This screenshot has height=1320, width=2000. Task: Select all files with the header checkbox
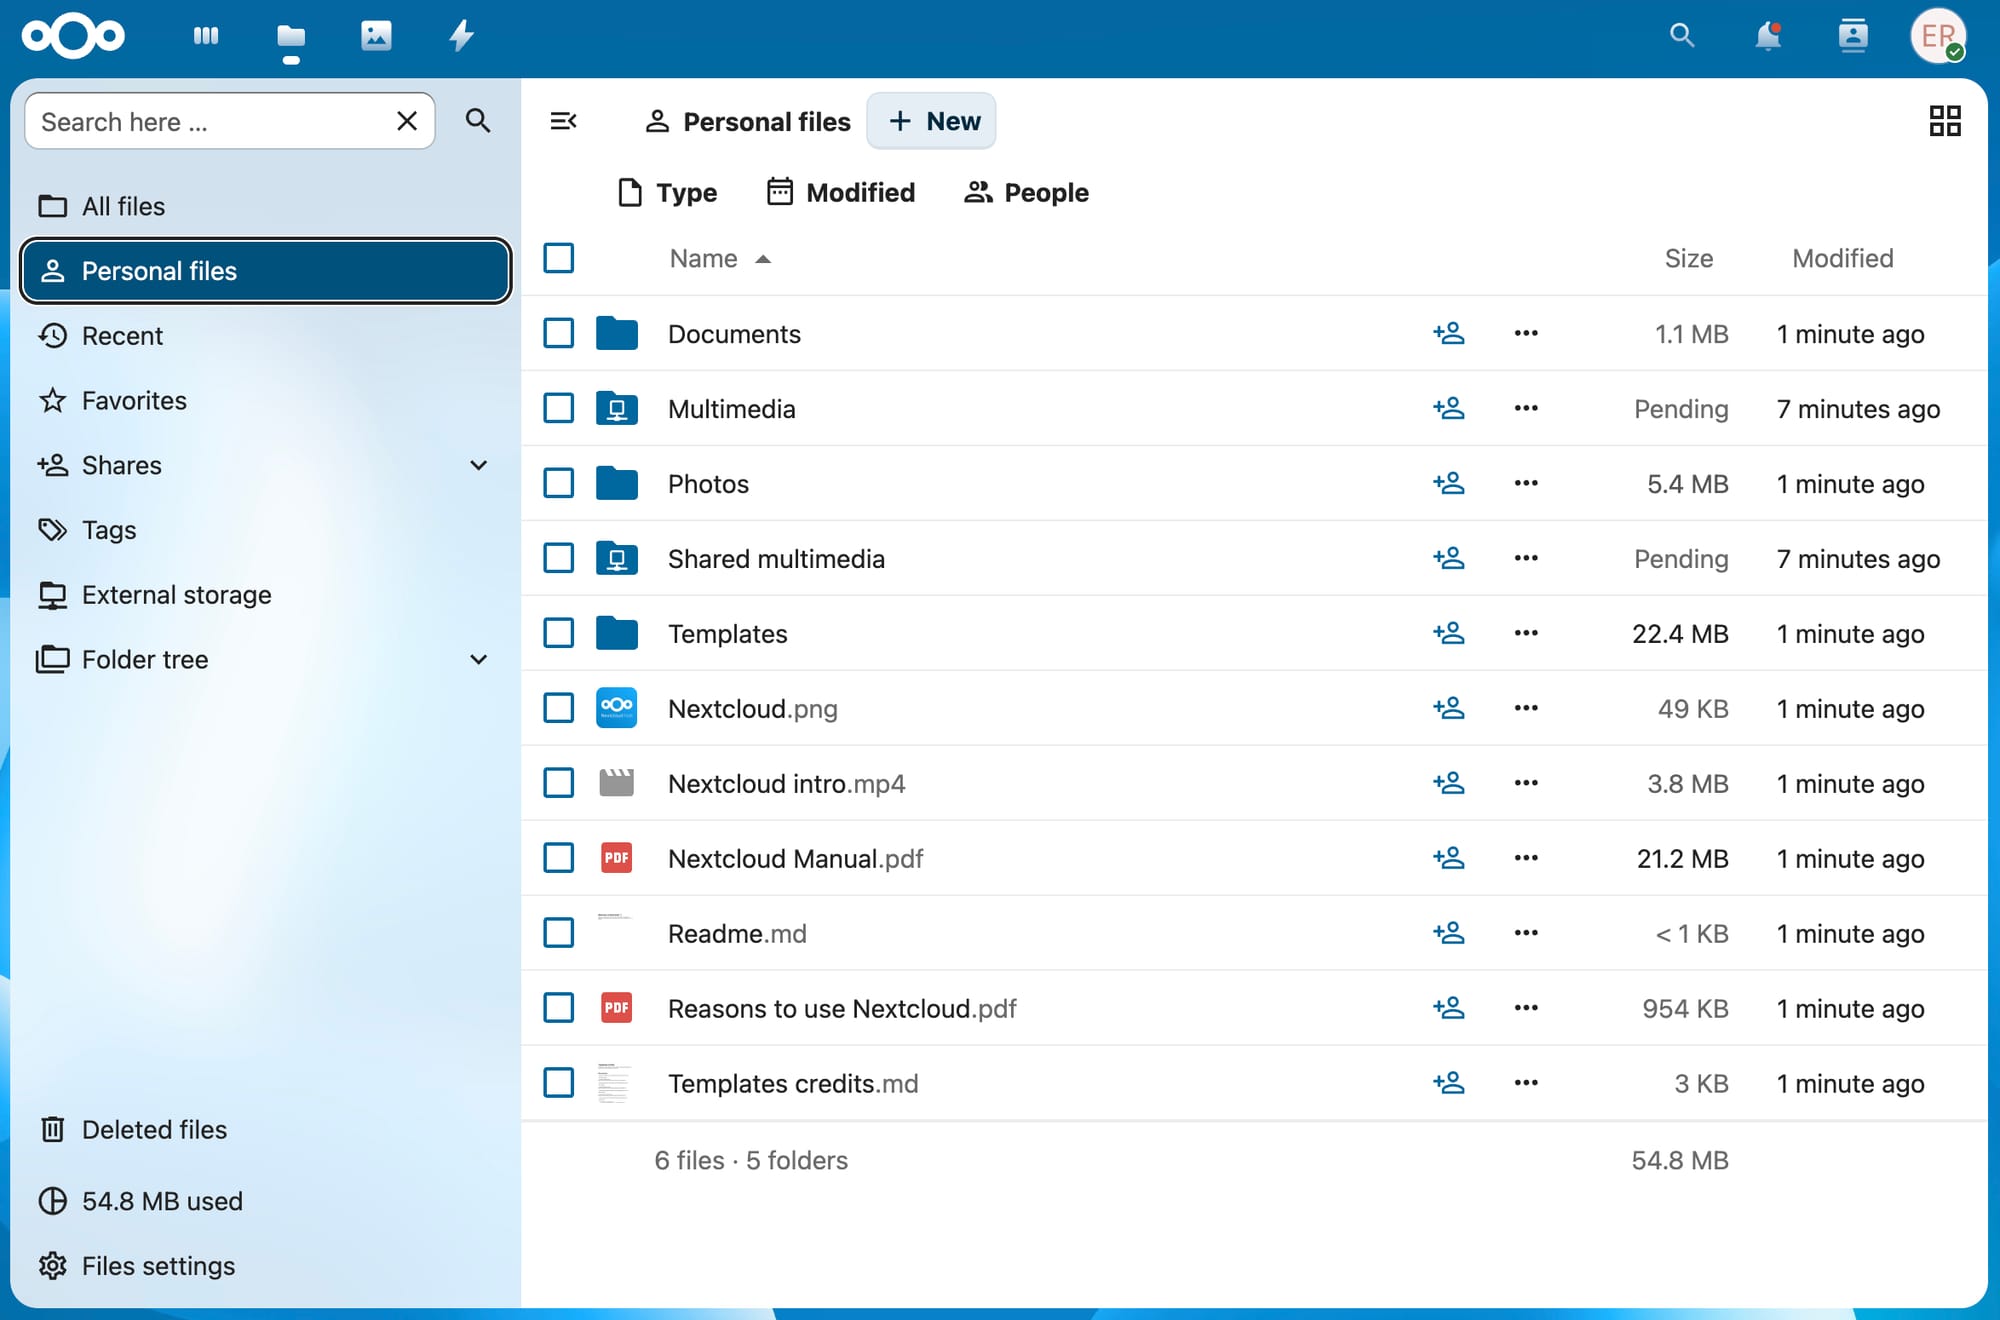[x=558, y=258]
